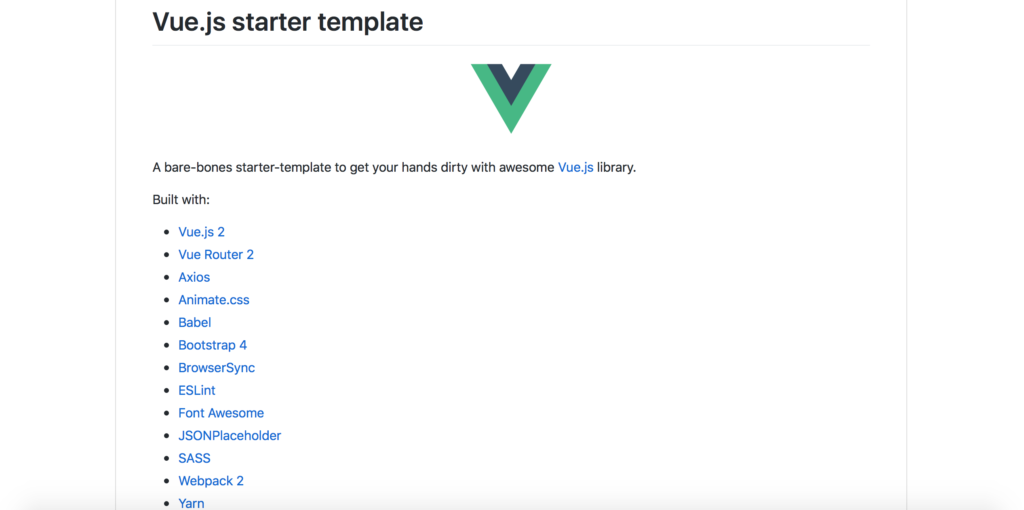Click the SASS link
Screen dimensions: 1024x510
point(195,458)
